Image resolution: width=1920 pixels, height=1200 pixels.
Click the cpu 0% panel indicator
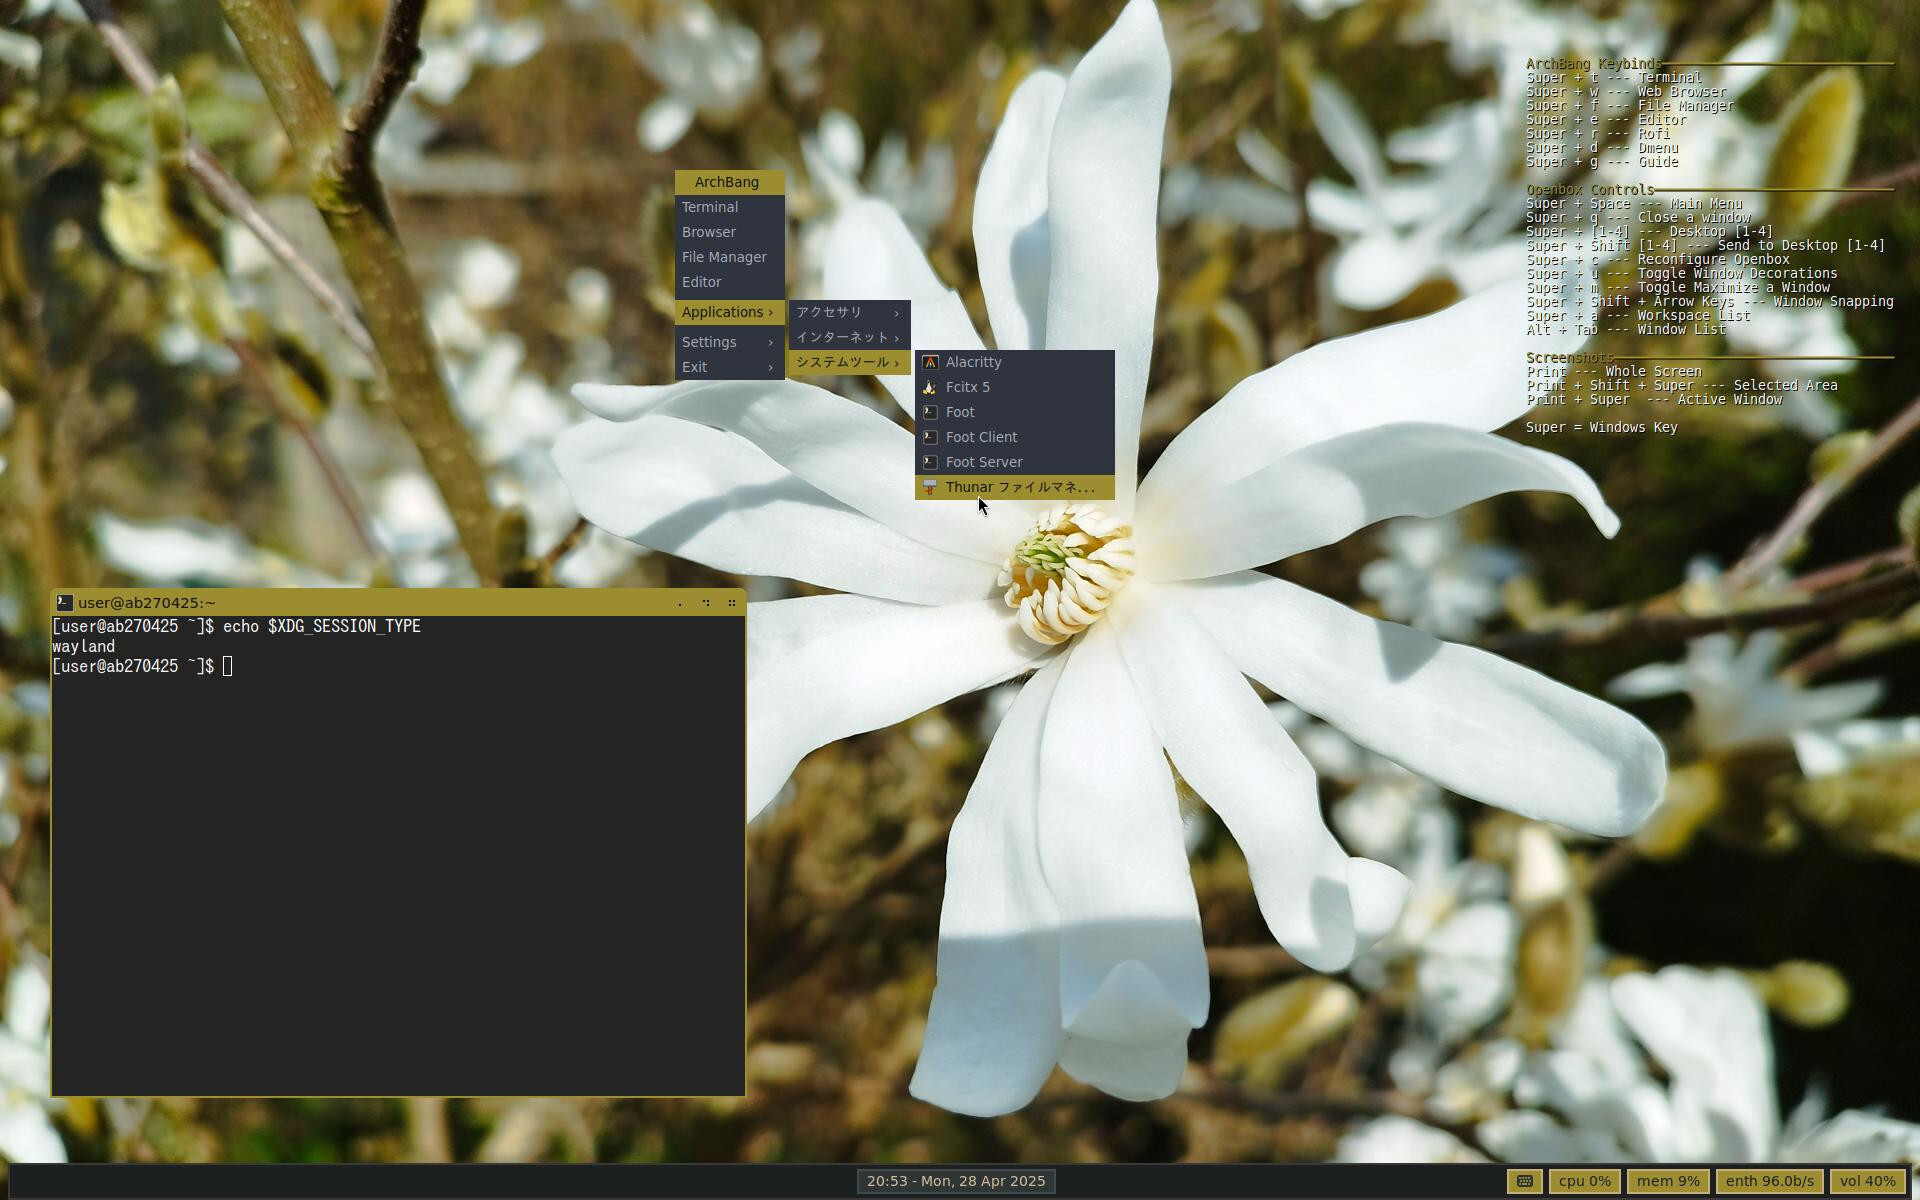click(1584, 1181)
